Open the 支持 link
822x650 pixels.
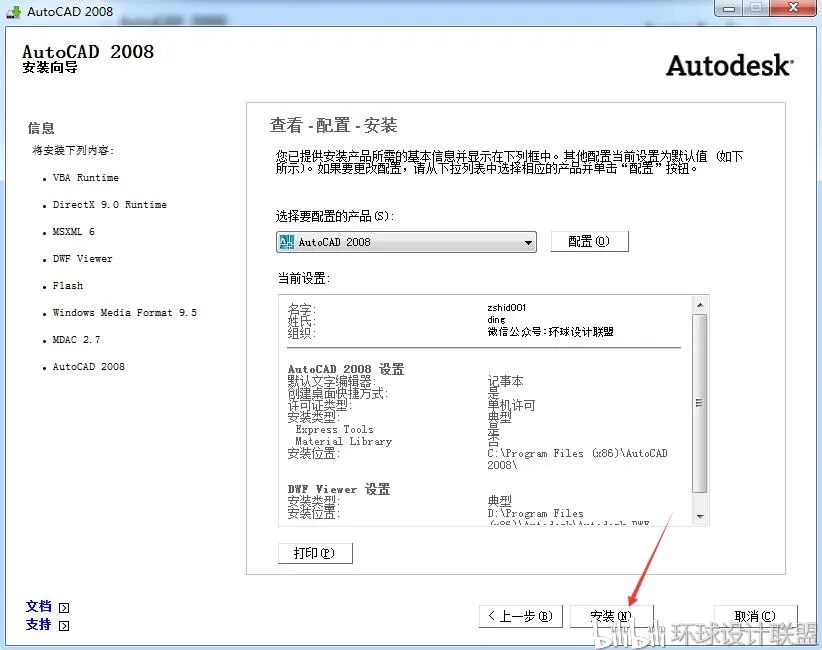(39, 624)
